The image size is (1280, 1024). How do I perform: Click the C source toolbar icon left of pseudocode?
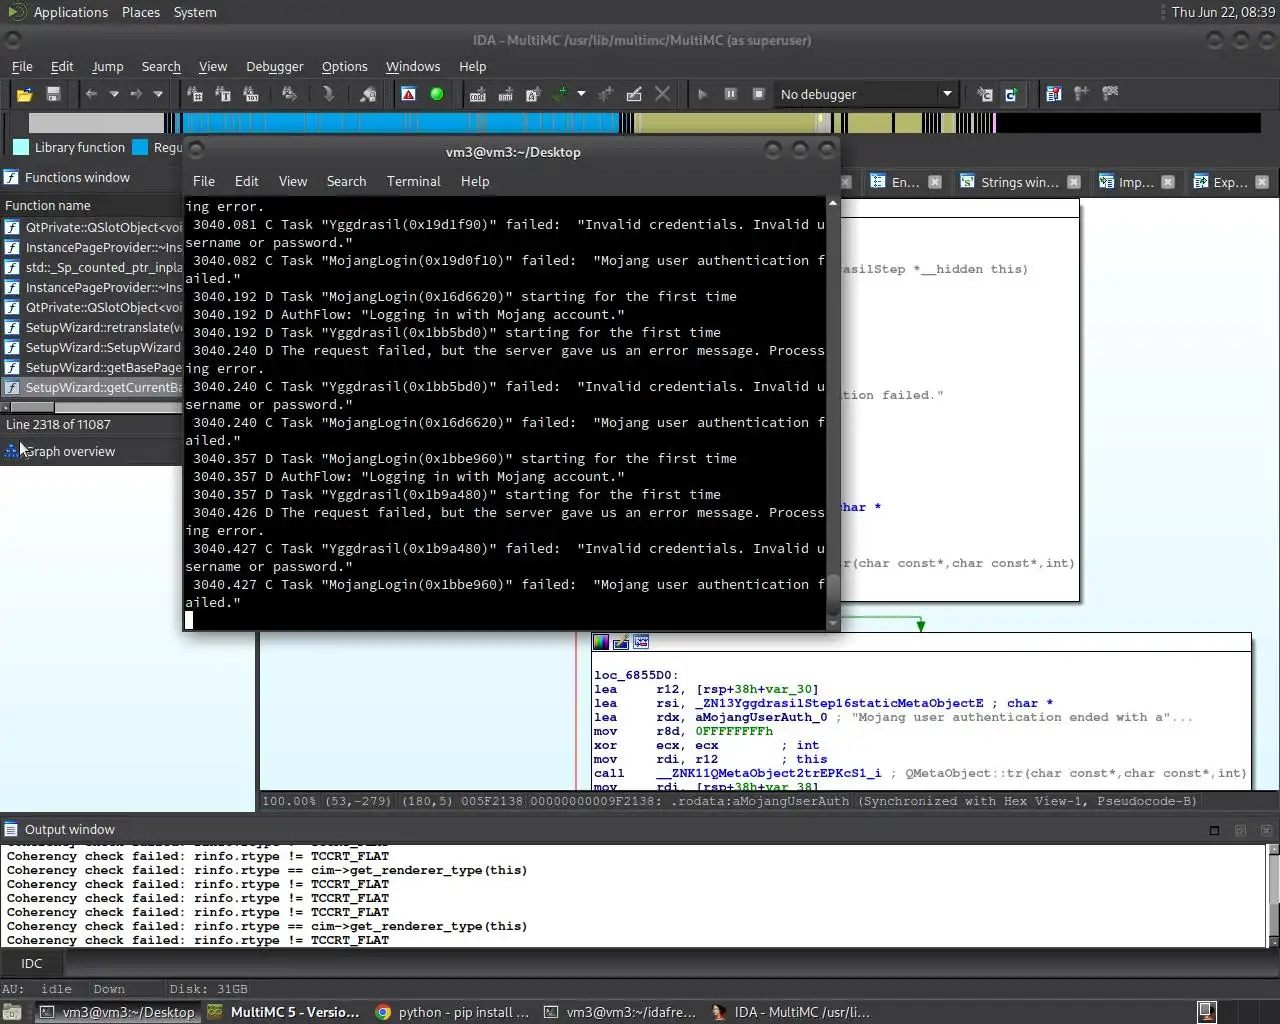[x=984, y=94]
